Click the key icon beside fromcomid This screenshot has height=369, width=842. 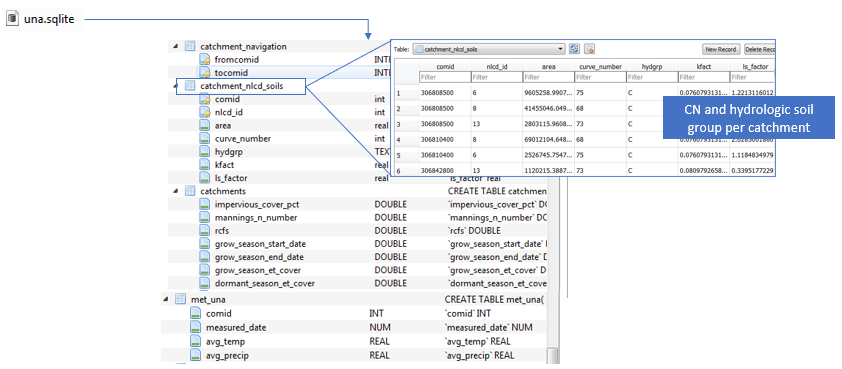click(205, 59)
